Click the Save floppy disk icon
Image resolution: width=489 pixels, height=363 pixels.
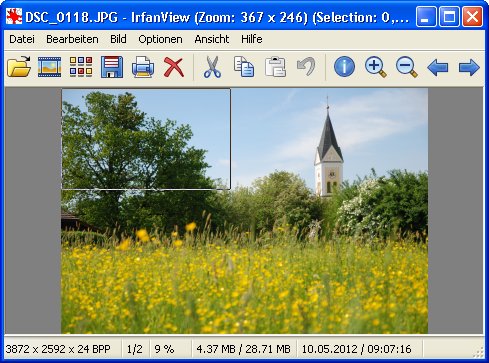(x=112, y=67)
